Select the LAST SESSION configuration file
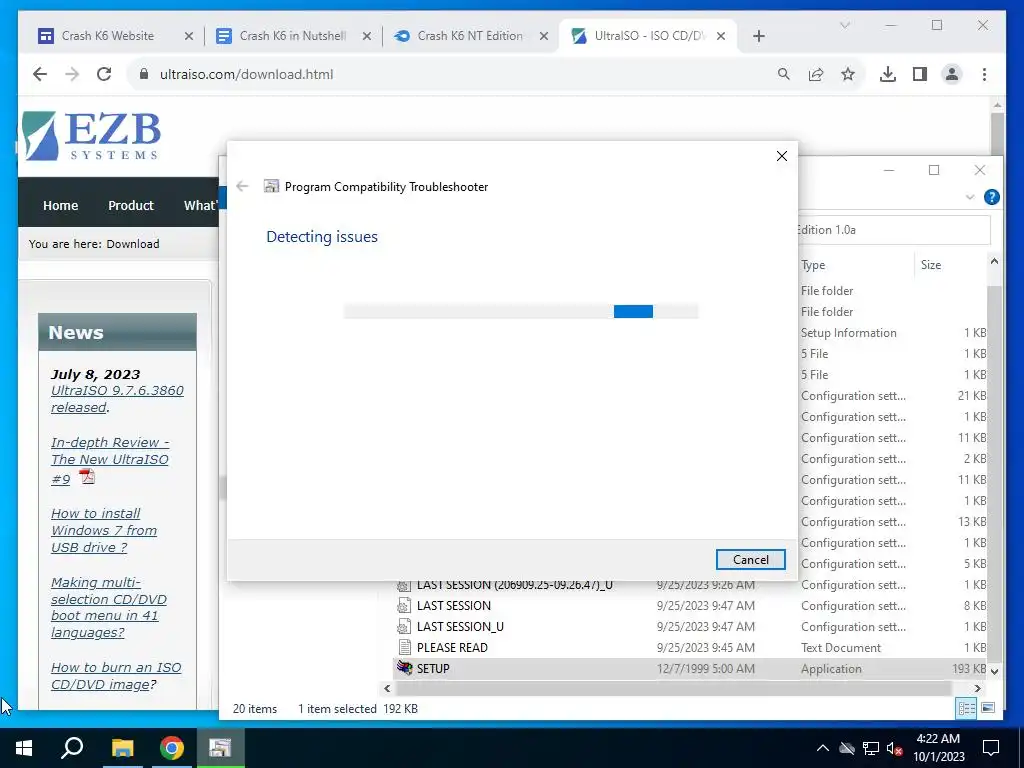 point(690,606)
